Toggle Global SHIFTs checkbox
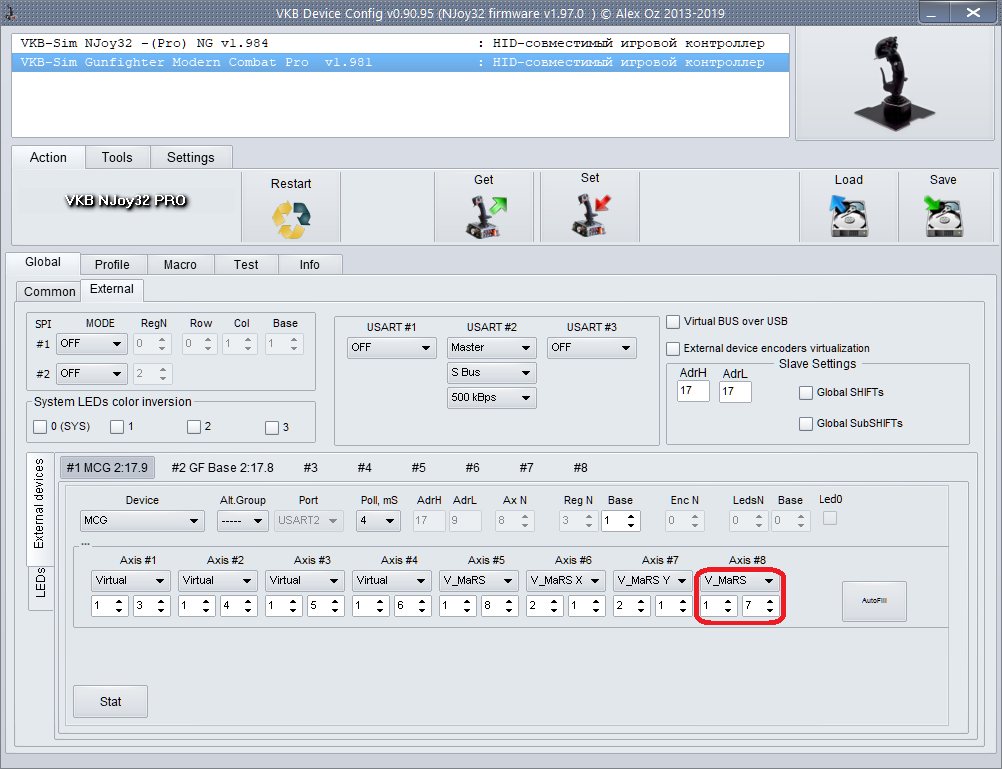Viewport: 1002px width, 769px height. pyautogui.click(x=806, y=393)
